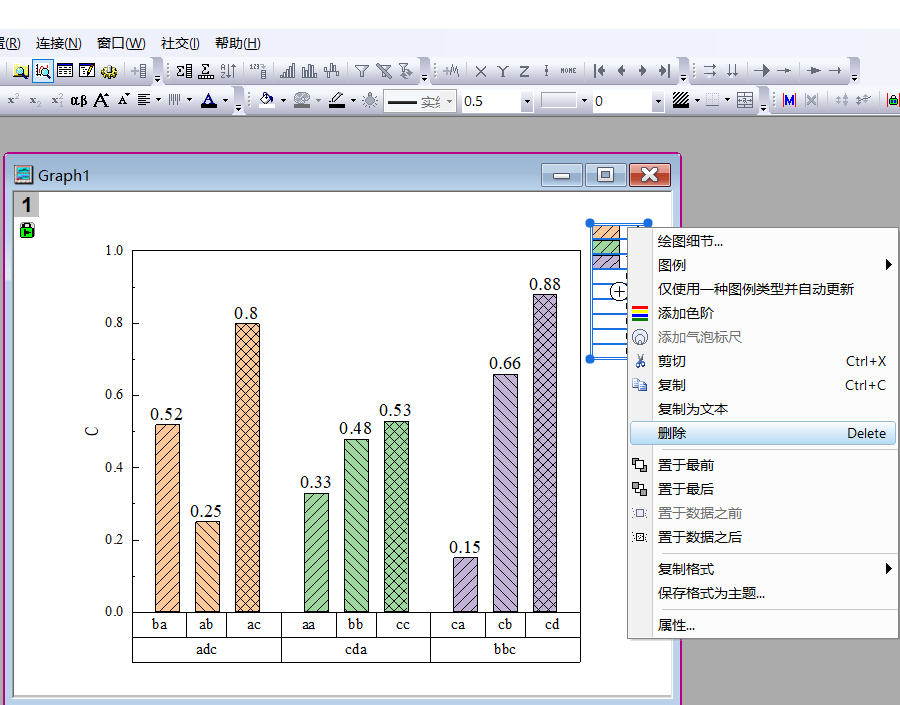Open the fill pattern hatch dropdown arrow
This screenshot has width=900, height=705.
(x=697, y=100)
